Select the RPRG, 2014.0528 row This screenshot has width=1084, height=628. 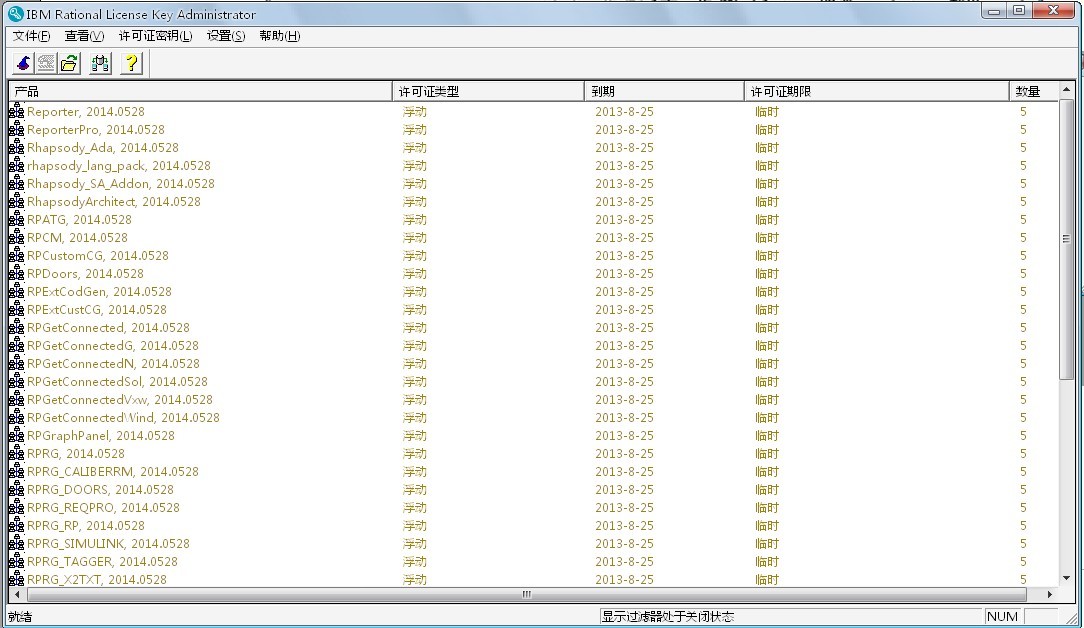coord(533,453)
